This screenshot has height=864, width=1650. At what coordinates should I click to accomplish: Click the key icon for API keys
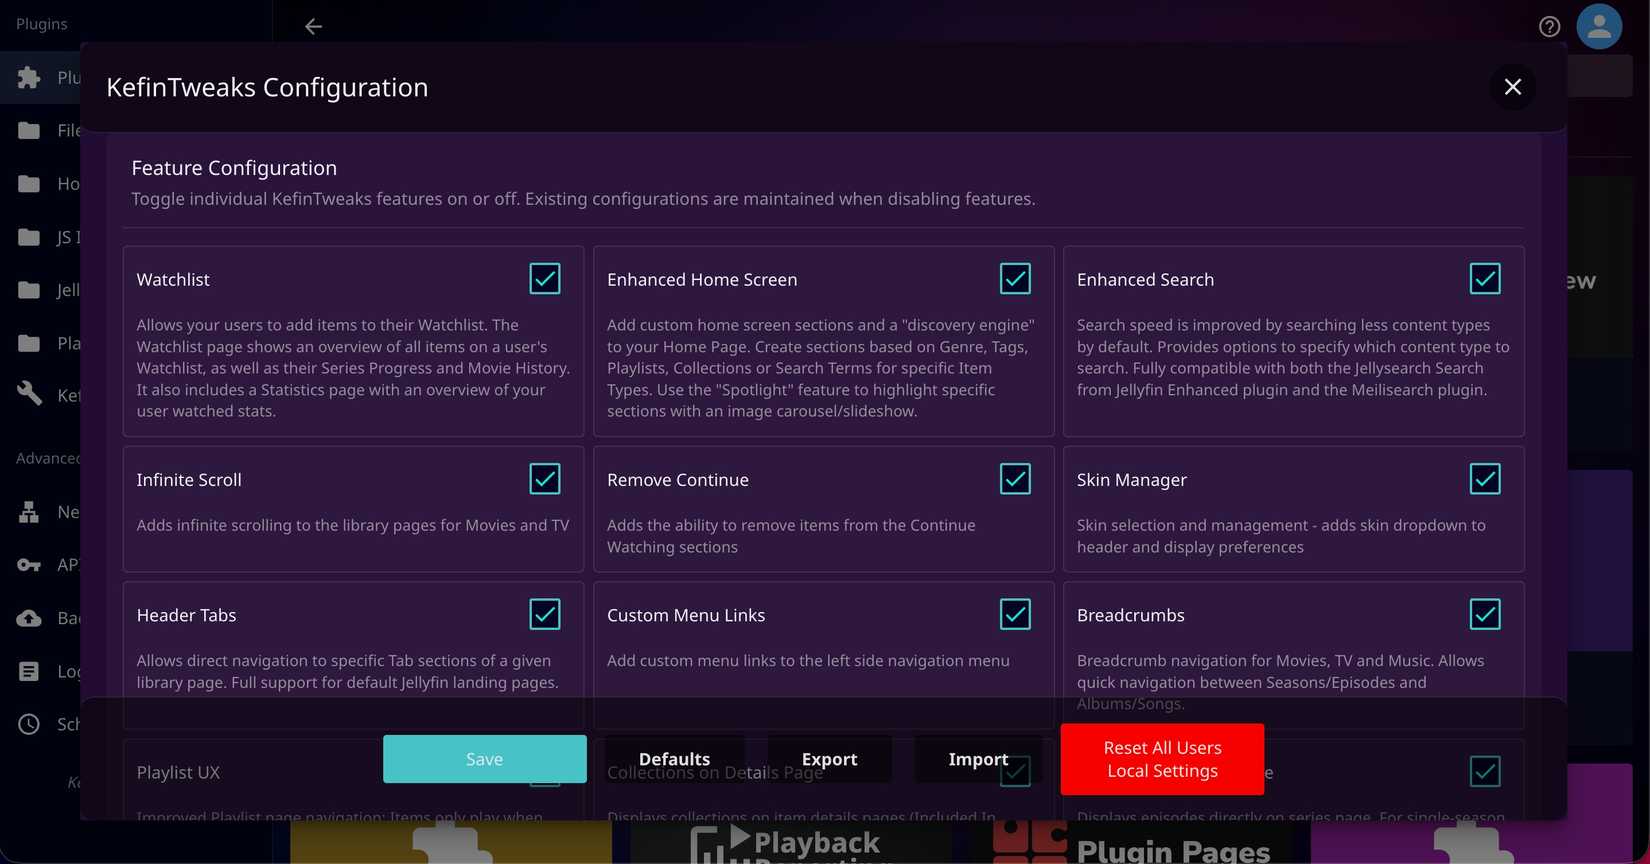pyautogui.click(x=29, y=565)
